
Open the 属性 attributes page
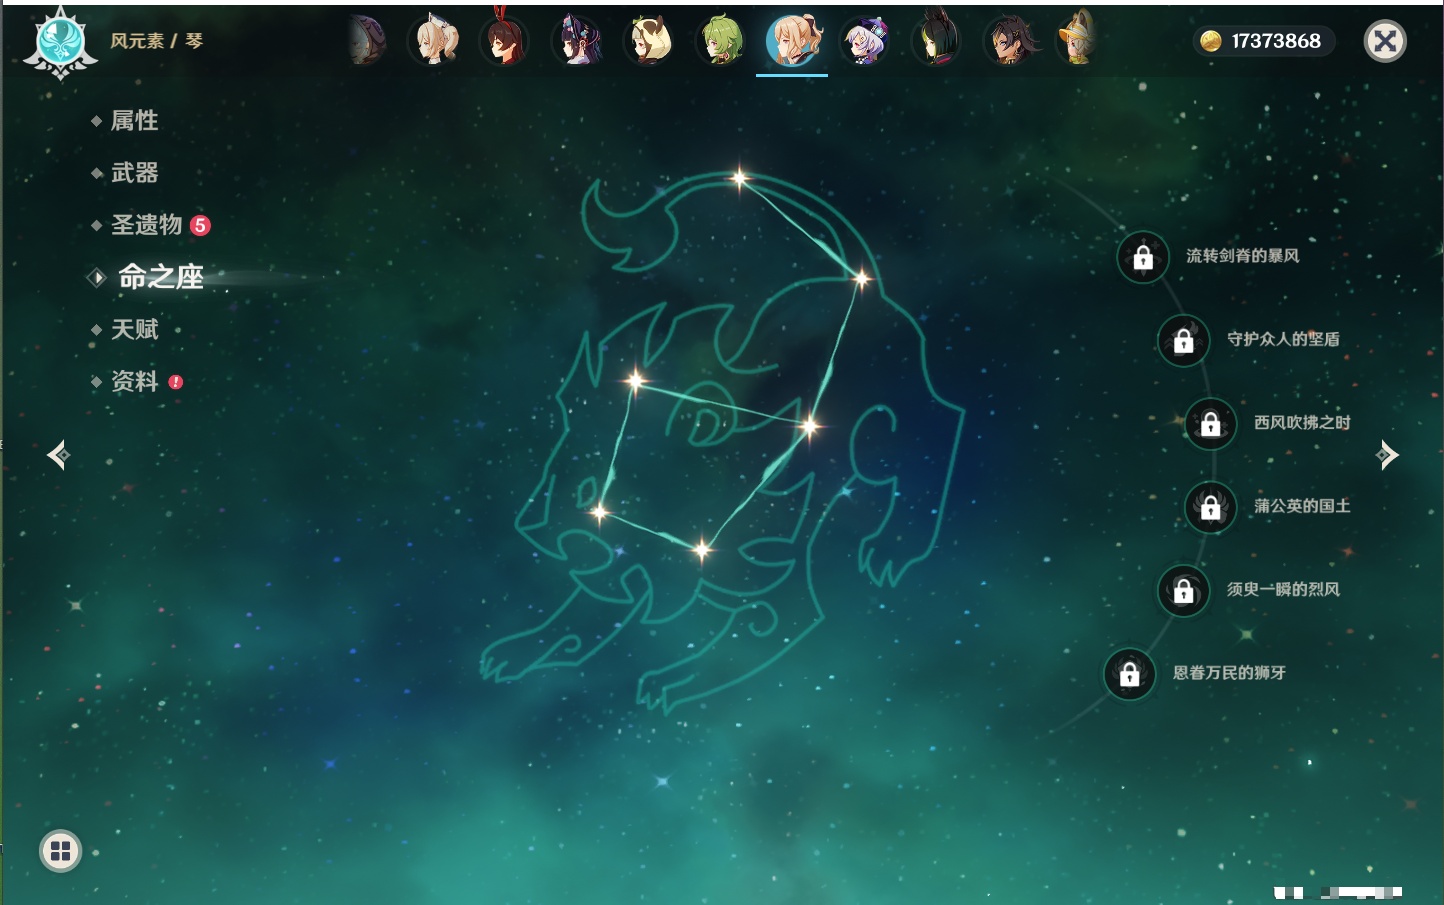click(134, 121)
